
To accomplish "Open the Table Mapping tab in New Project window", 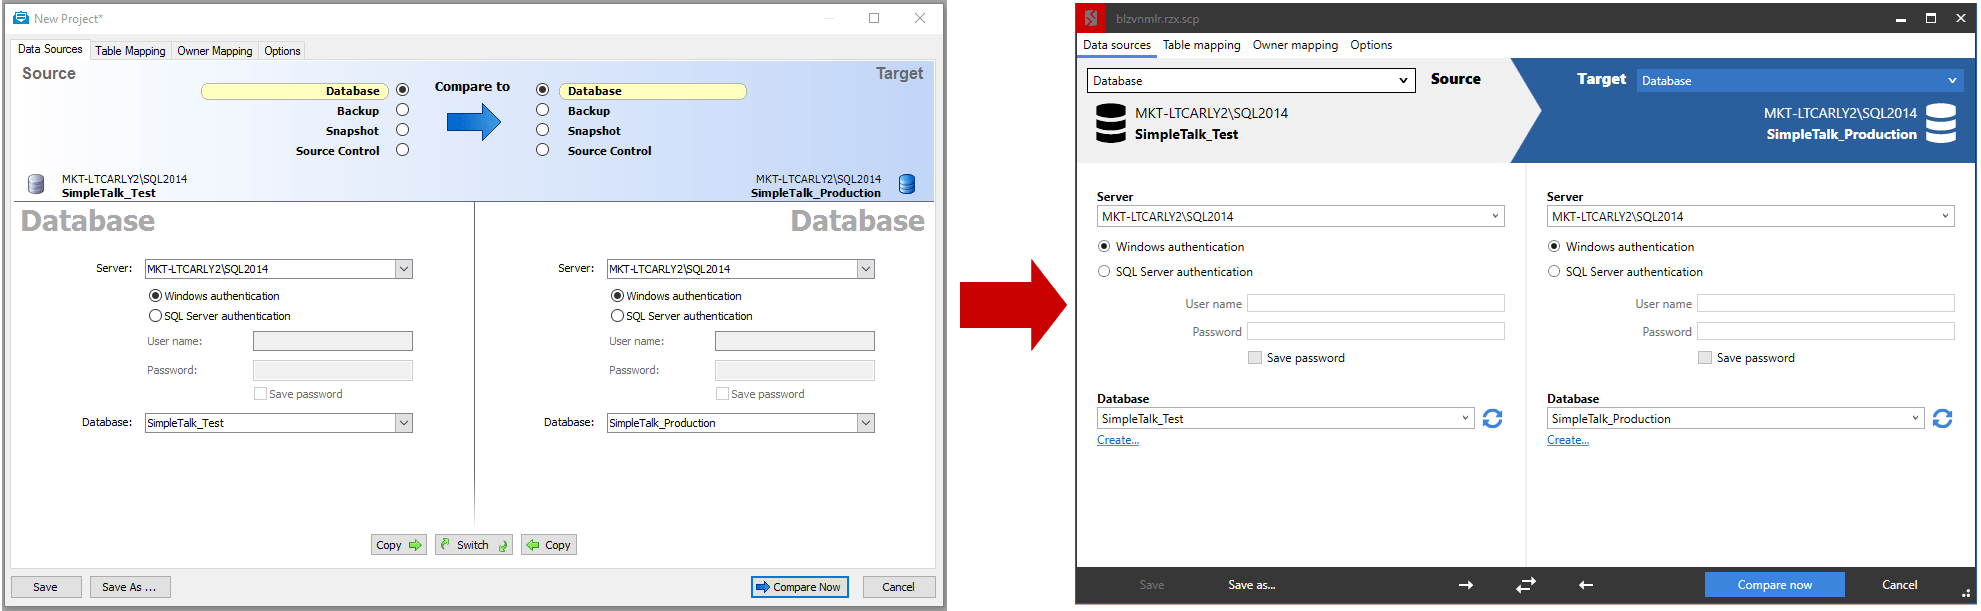I will [130, 51].
